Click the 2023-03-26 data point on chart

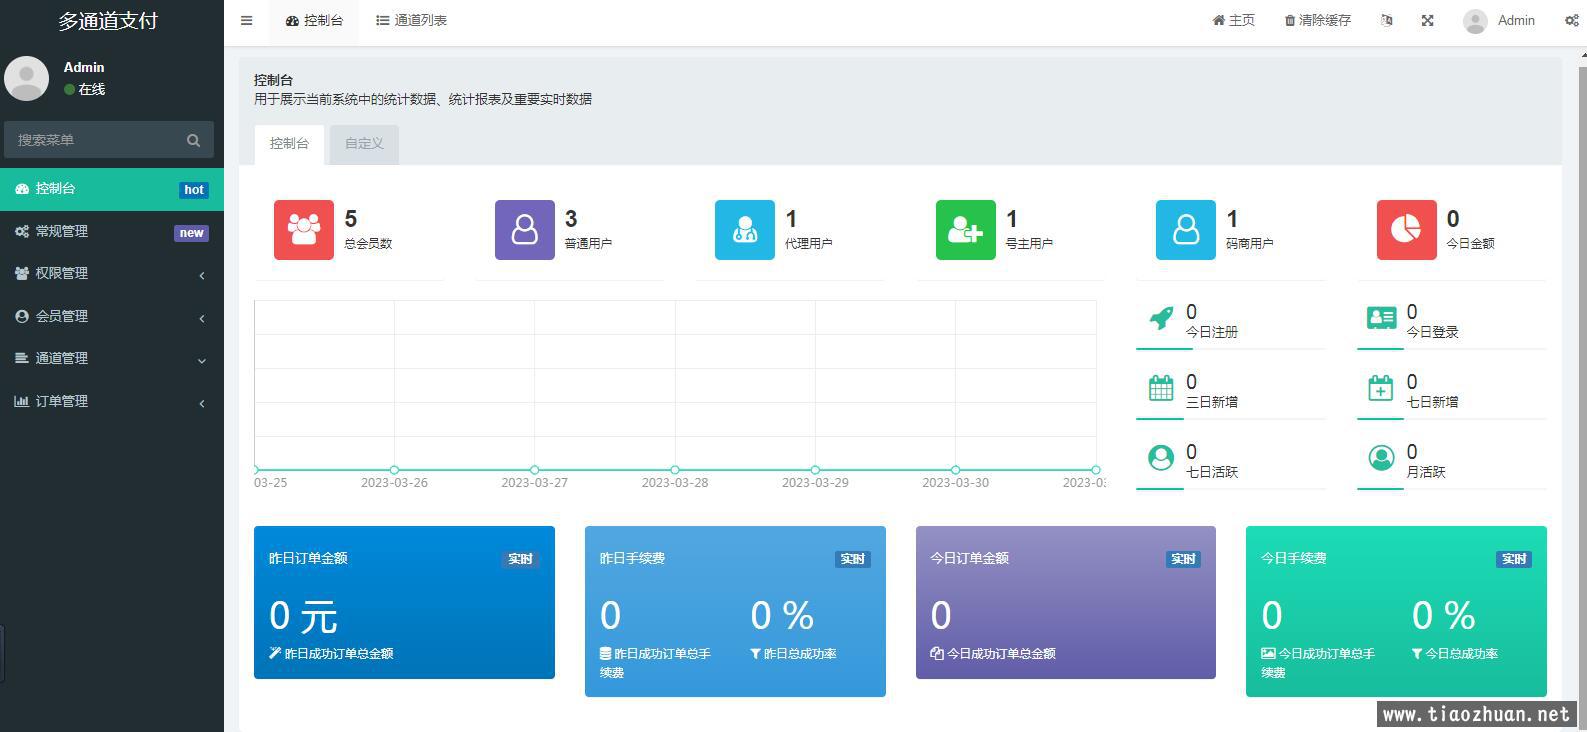pos(394,469)
